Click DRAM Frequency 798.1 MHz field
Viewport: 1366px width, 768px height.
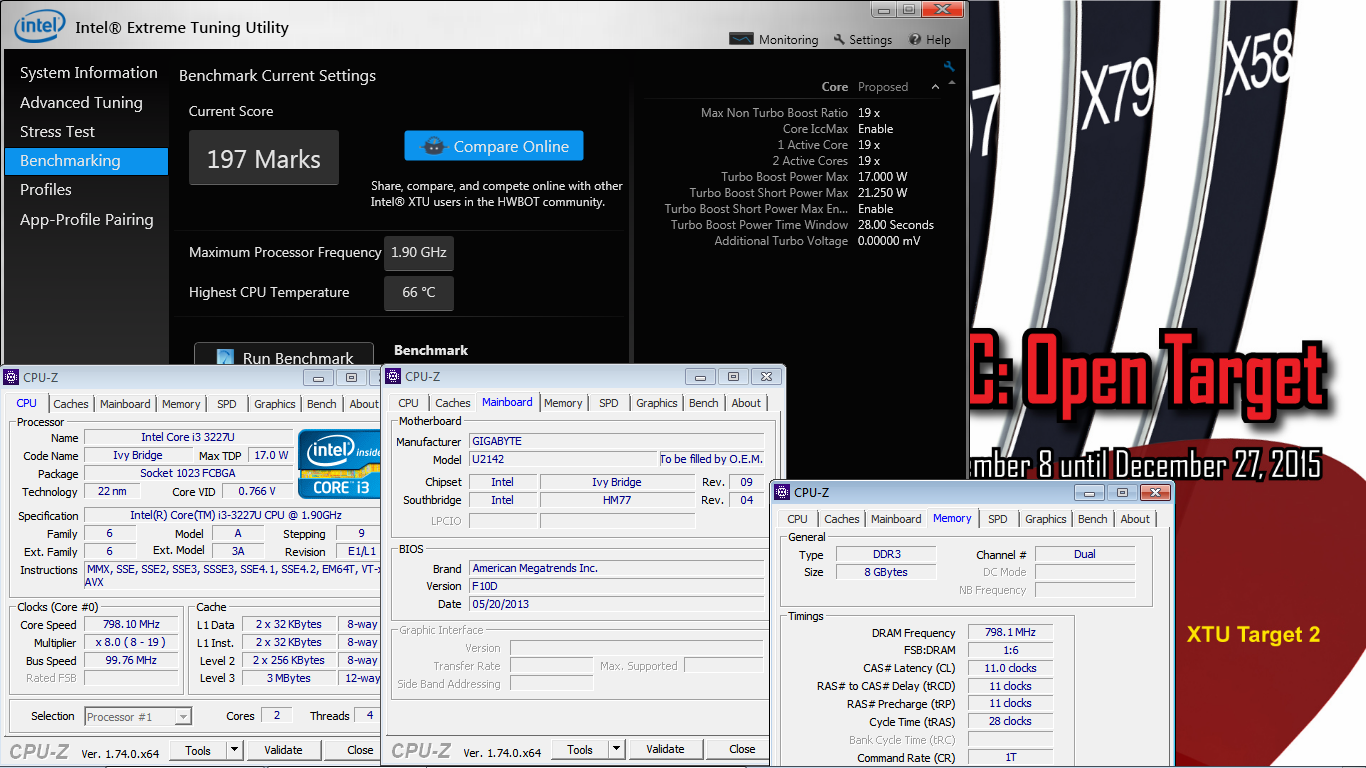coord(1011,633)
